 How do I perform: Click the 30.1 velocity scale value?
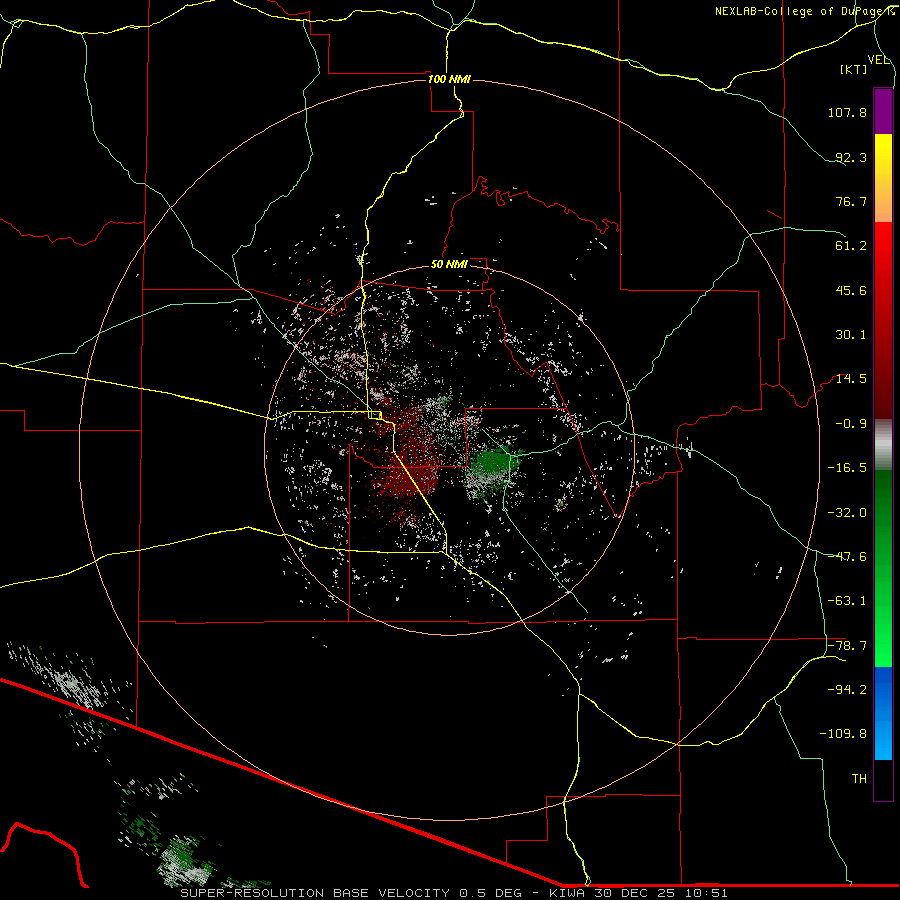[x=851, y=335]
